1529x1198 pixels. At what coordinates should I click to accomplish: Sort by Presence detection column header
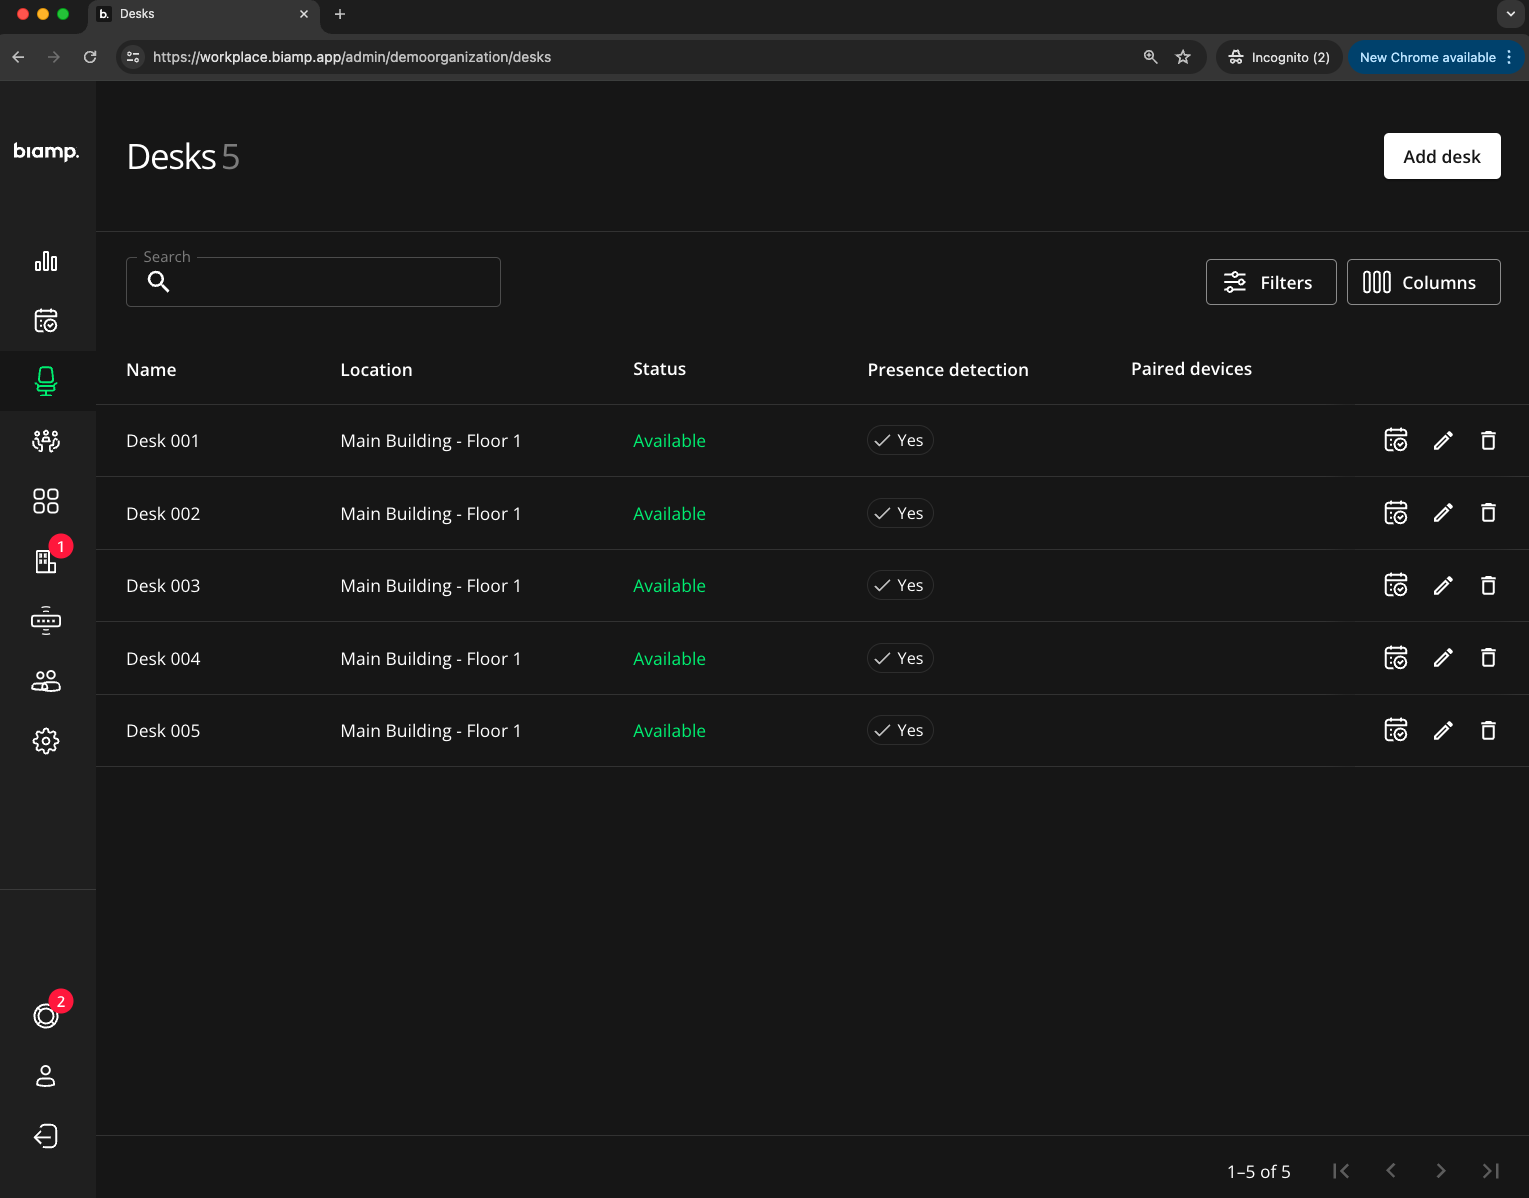tap(948, 370)
